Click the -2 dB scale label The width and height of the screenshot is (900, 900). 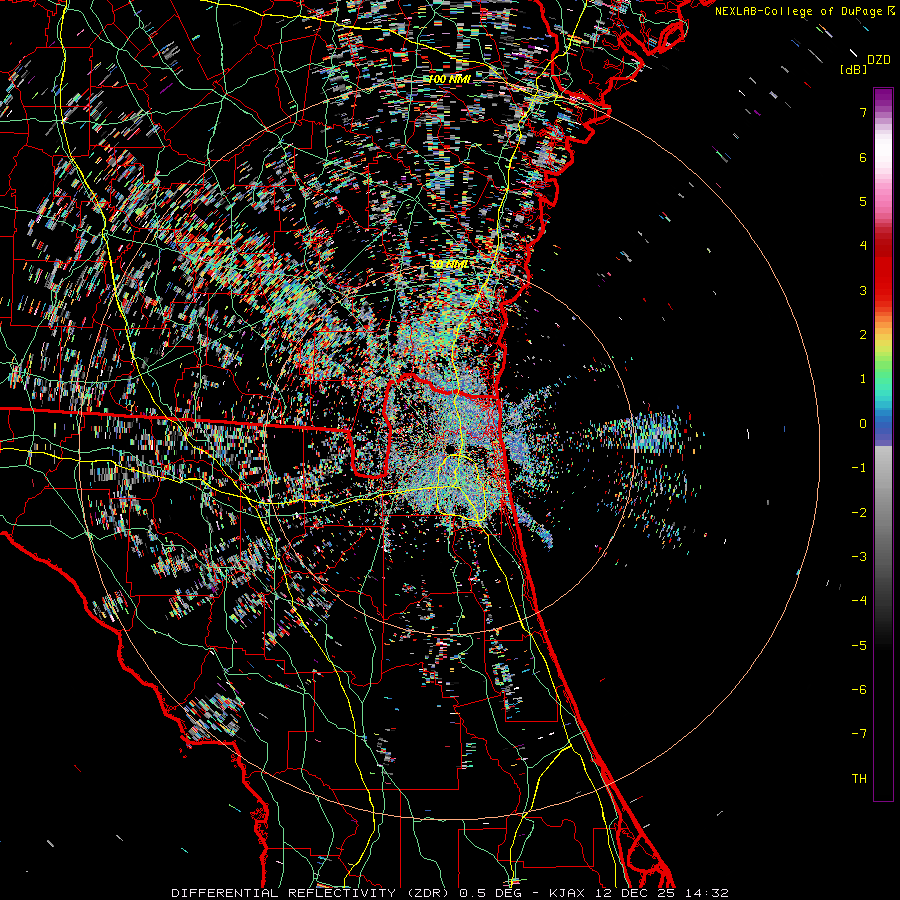859,513
